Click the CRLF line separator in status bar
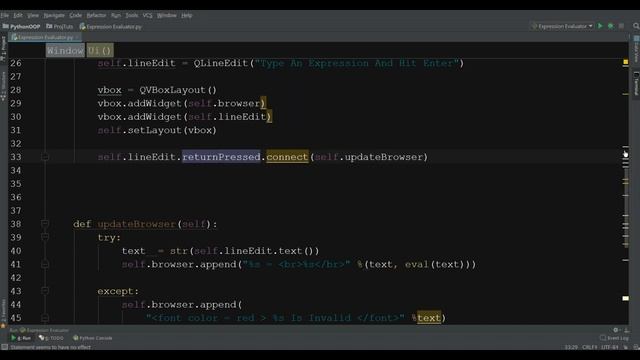This screenshot has width=640, height=360. [x=590, y=347]
